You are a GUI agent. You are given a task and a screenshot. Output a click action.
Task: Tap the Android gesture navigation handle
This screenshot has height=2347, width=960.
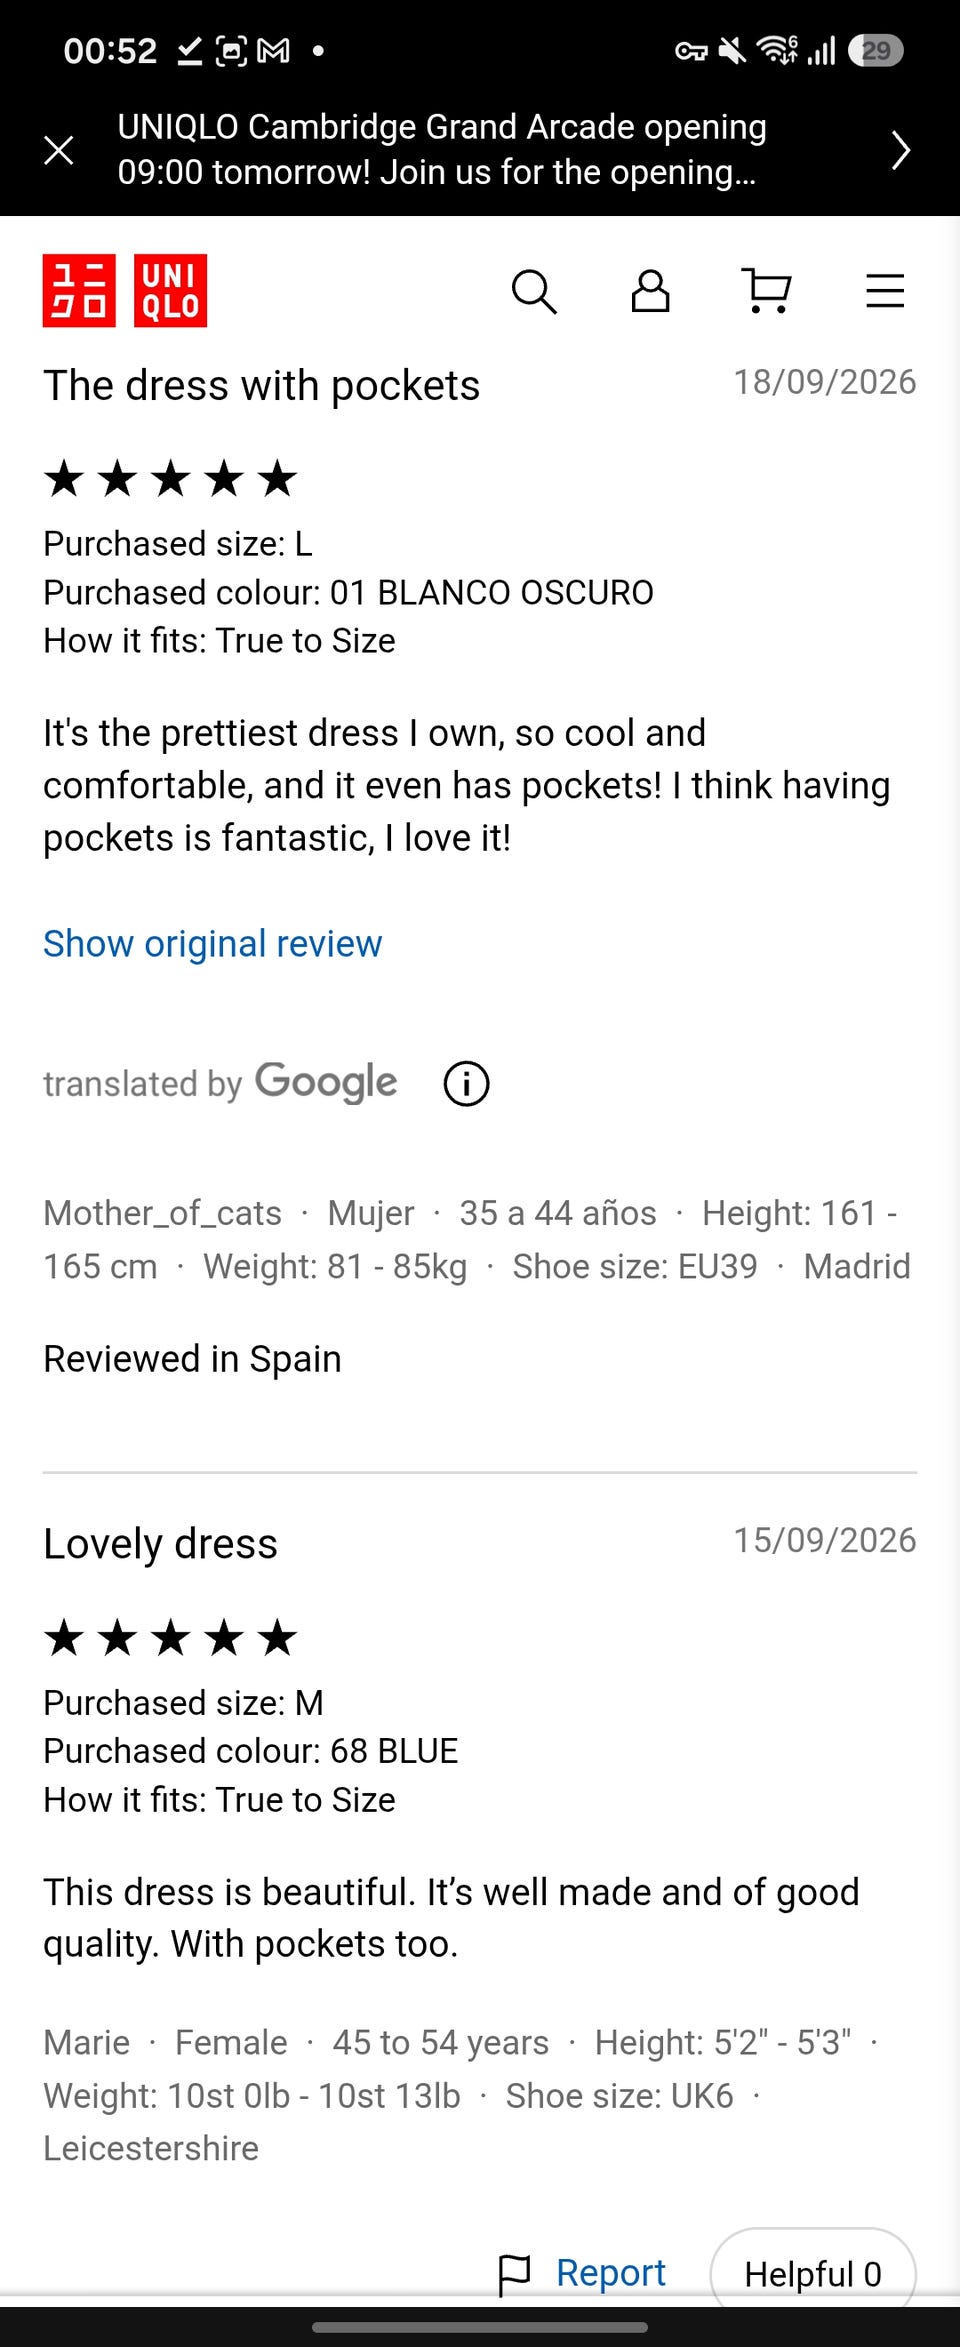point(480,2327)
